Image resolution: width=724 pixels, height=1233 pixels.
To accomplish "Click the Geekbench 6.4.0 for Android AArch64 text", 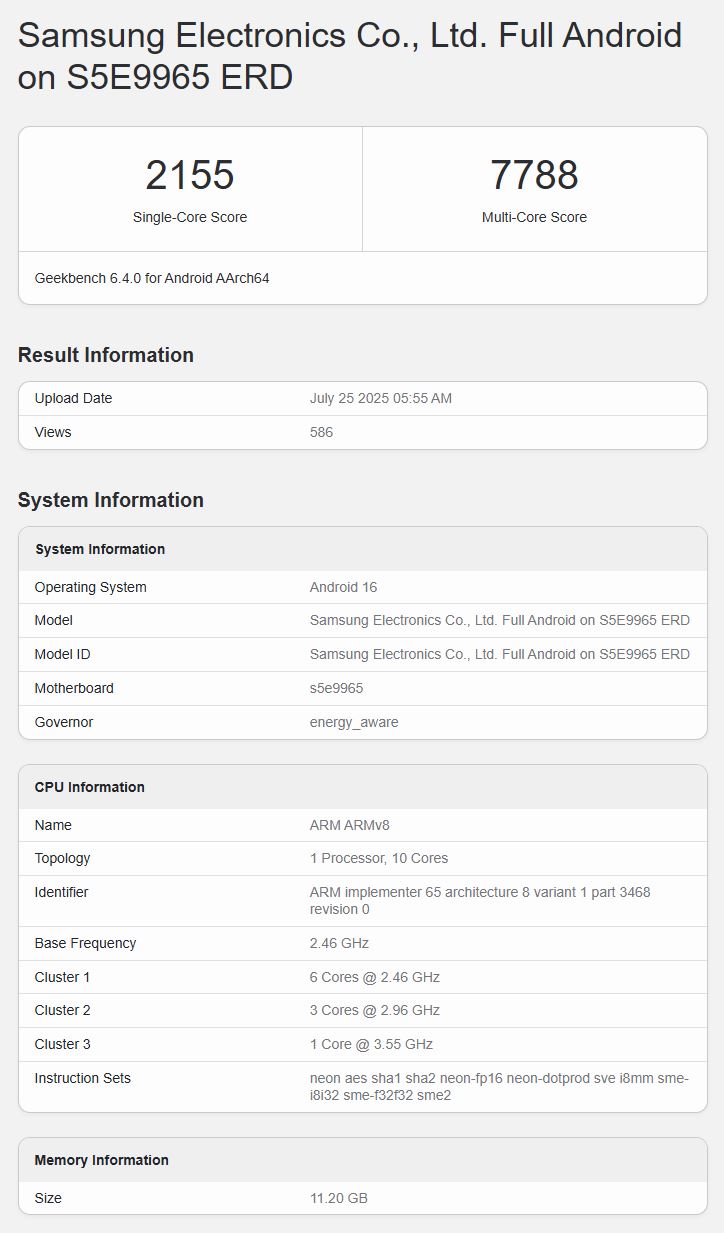I will (x=152, y=278).
